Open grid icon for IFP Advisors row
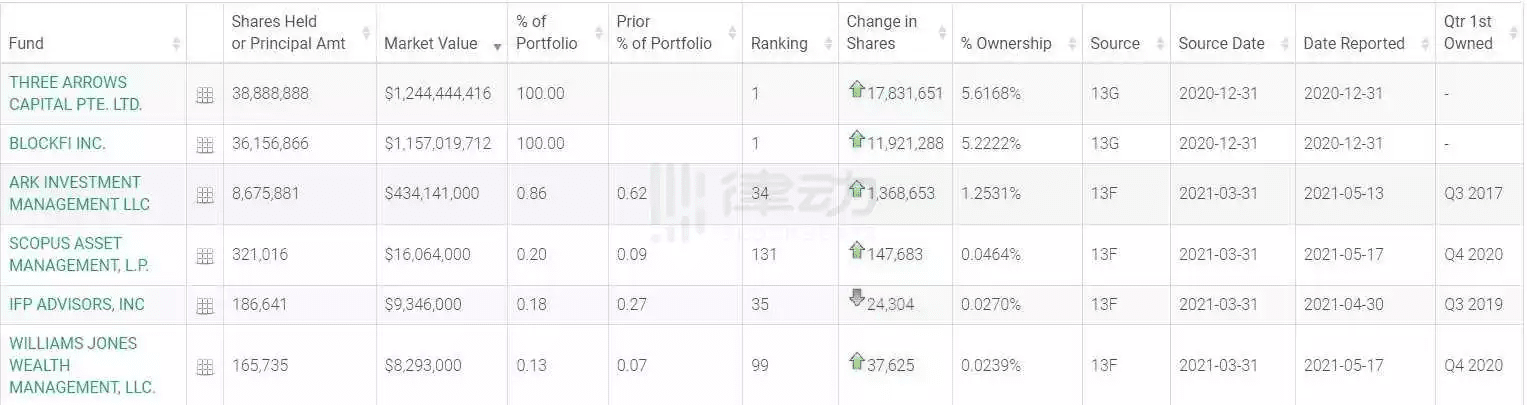The height and width of the screenshot is (405, 1527). tap(205, 306)
